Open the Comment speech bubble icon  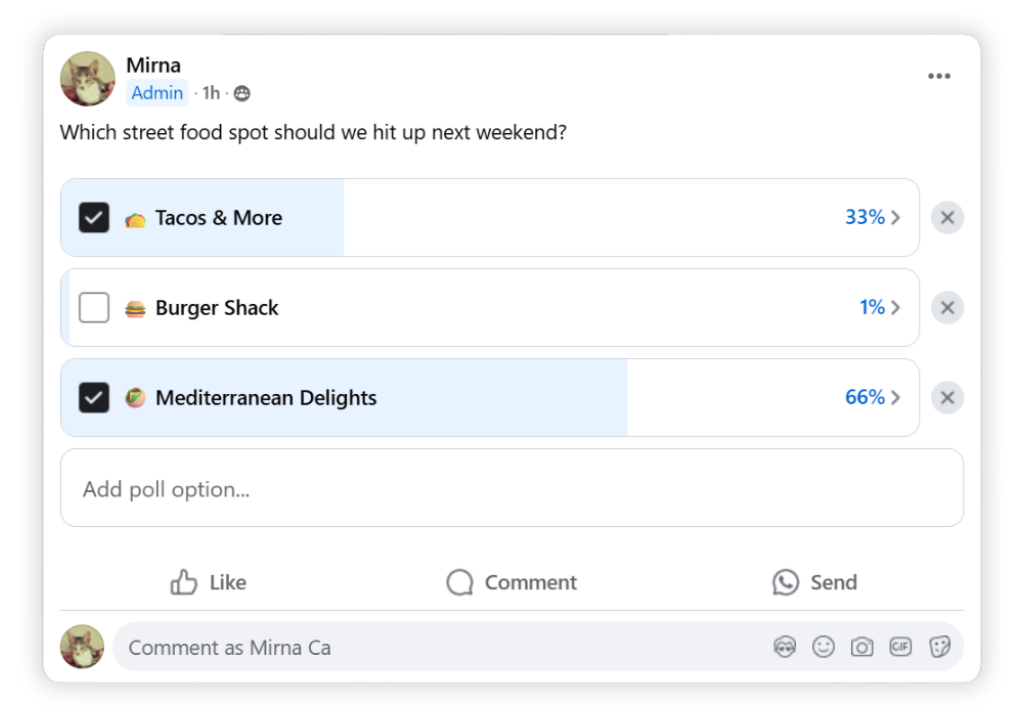point(460,582)
